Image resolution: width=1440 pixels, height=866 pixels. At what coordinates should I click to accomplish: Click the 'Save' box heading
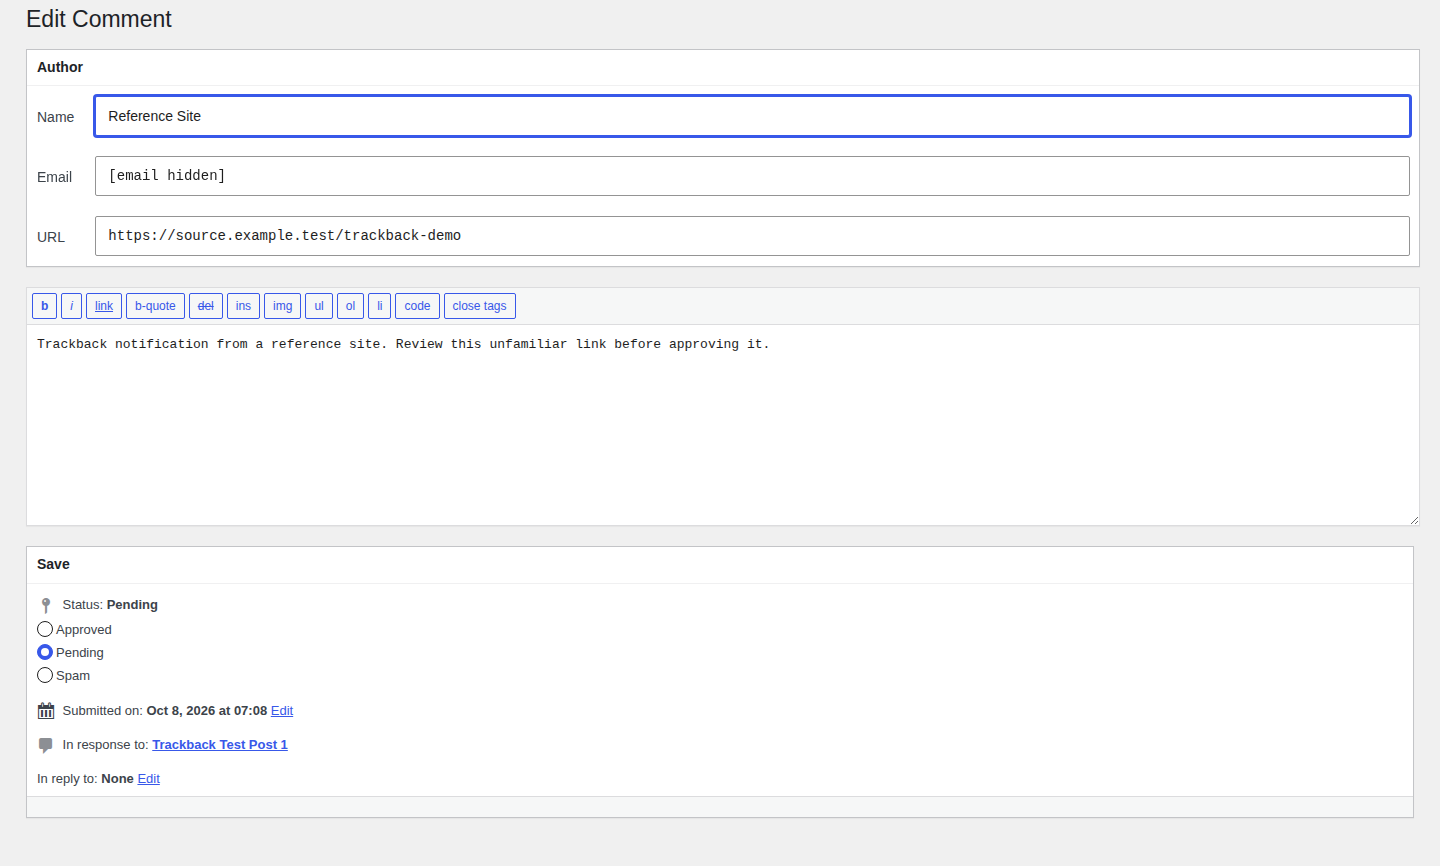click(x=53, y=564)
